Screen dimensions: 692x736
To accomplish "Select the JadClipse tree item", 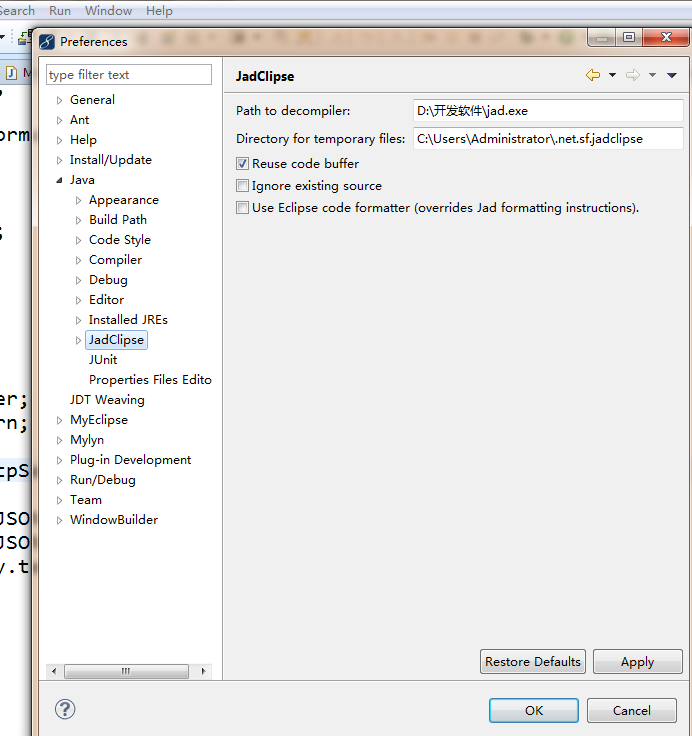I will tap(116, 340).
